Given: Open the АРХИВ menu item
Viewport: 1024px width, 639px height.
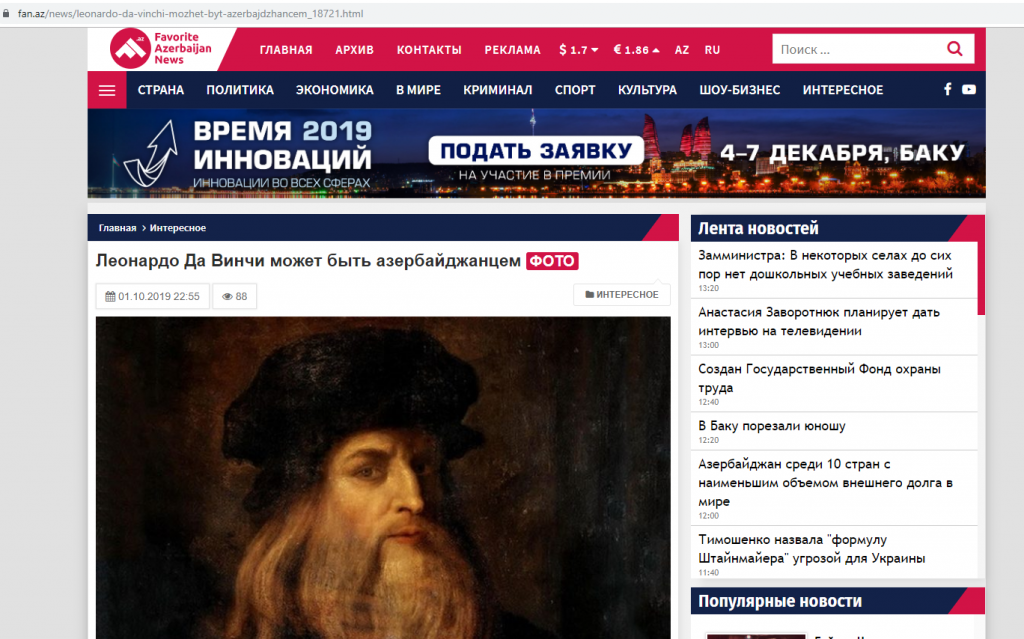Looking at the screenshot, I should coord(355,50).
